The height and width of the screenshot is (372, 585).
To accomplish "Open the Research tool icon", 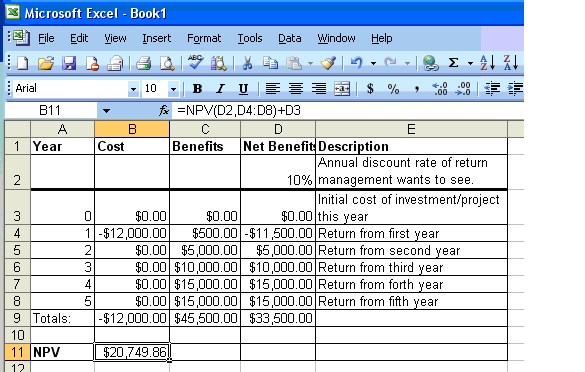I will tap(219, 63).
